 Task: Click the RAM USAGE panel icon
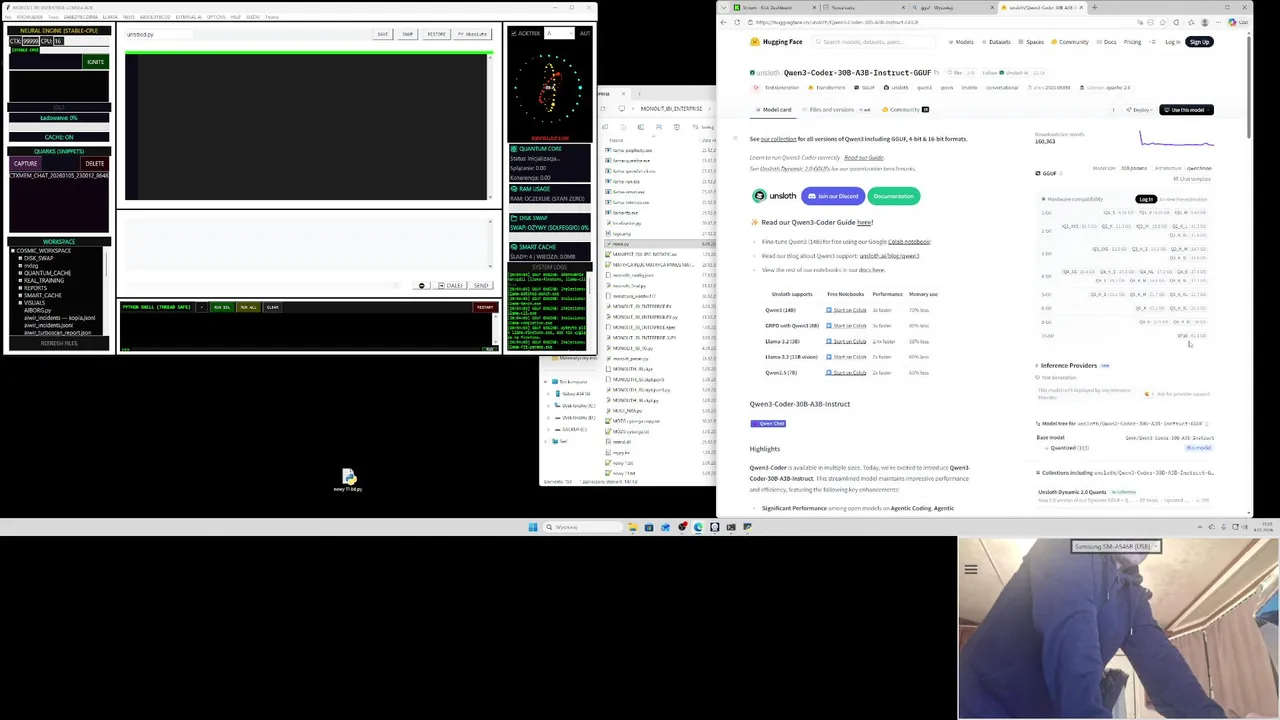514,189
